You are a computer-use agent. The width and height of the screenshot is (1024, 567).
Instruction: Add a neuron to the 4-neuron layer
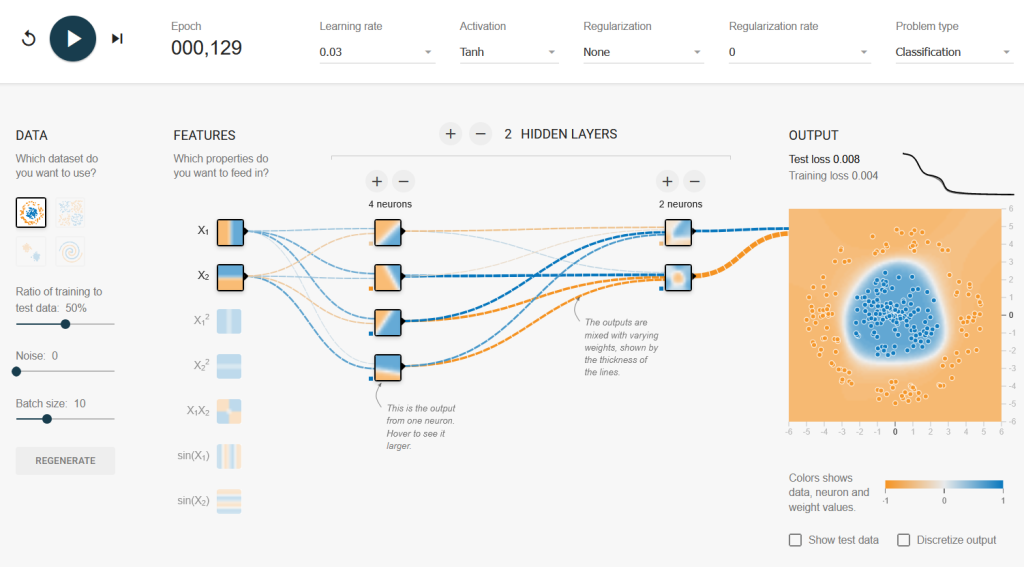[377, 181]
